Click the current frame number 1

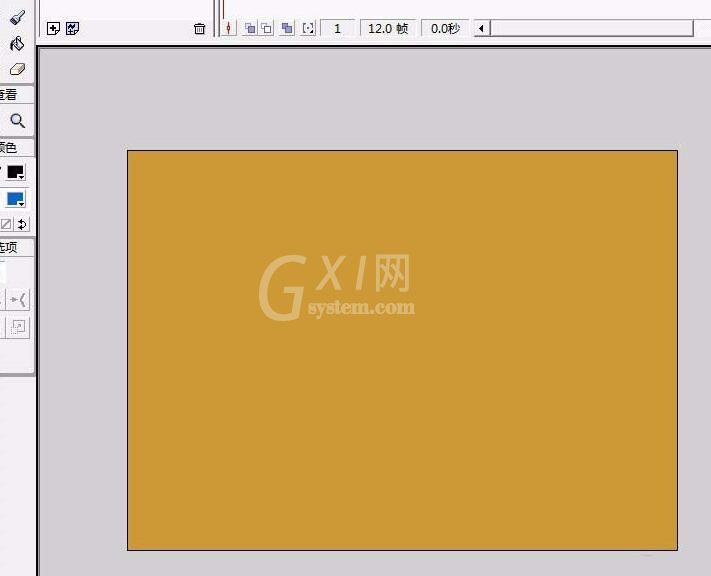point(337,29)
